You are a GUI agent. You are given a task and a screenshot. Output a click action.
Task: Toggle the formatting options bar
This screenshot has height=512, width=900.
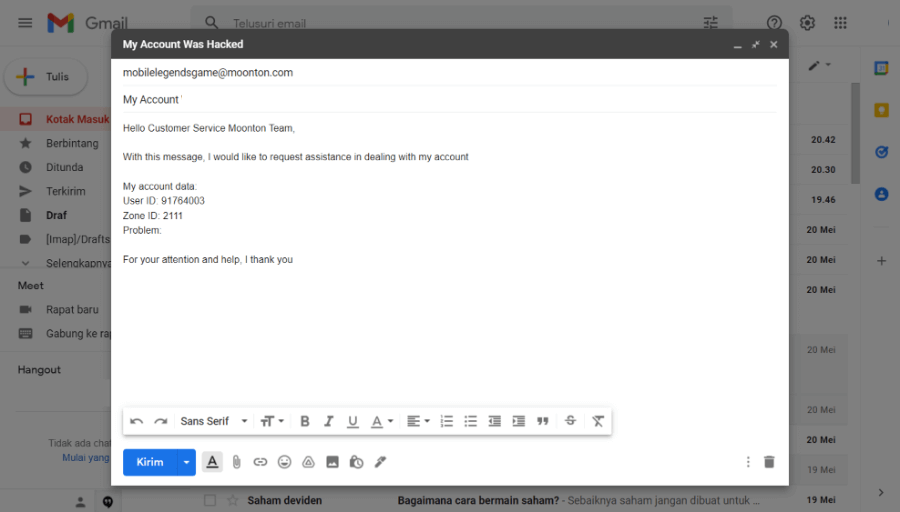pyautogui.click(x=212, y=461)
